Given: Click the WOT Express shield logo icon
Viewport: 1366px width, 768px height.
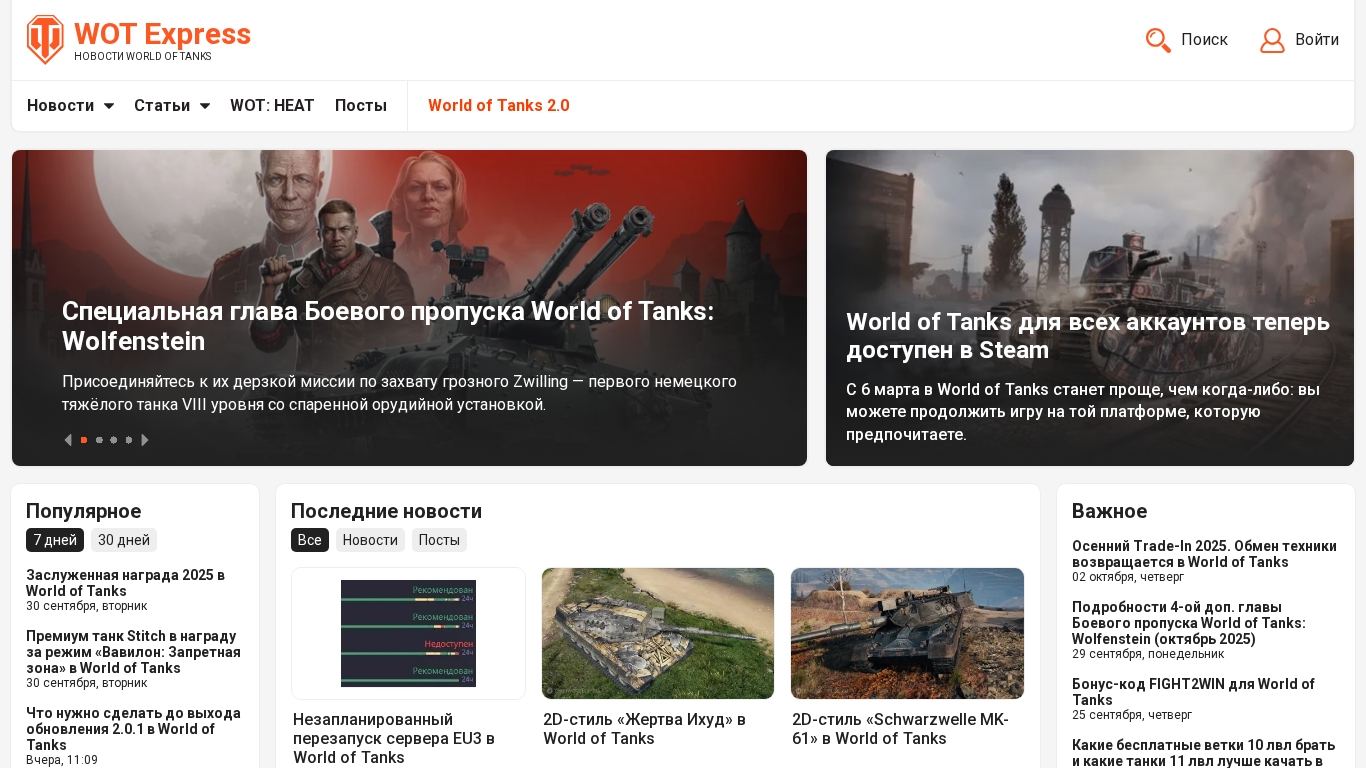Looking at the screenshot, I should 45,40.
